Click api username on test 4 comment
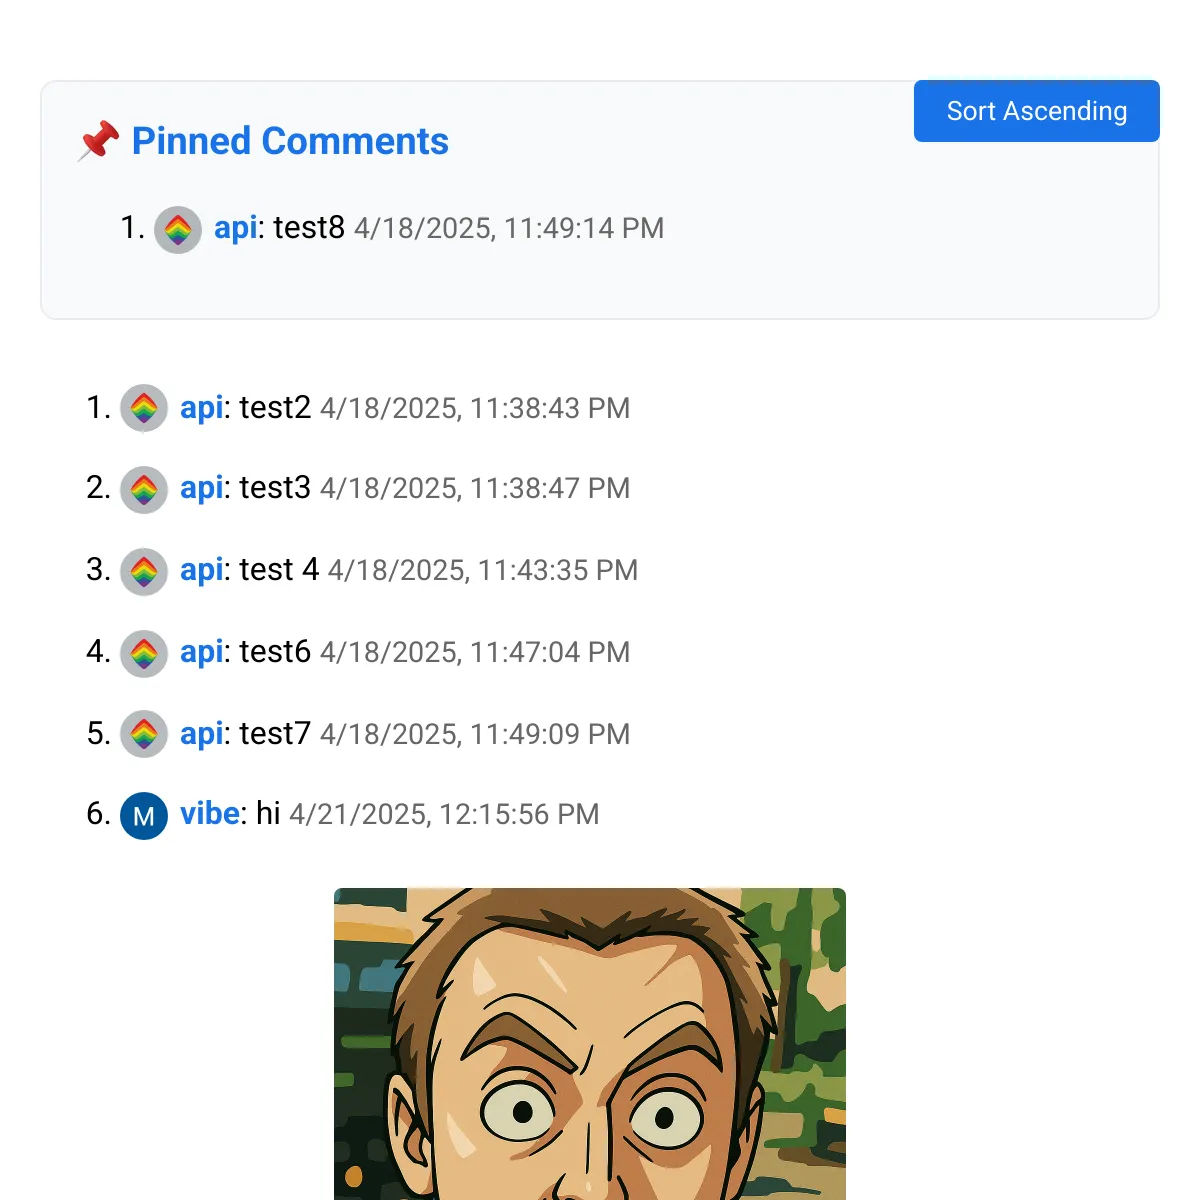 tap(202, 570)
